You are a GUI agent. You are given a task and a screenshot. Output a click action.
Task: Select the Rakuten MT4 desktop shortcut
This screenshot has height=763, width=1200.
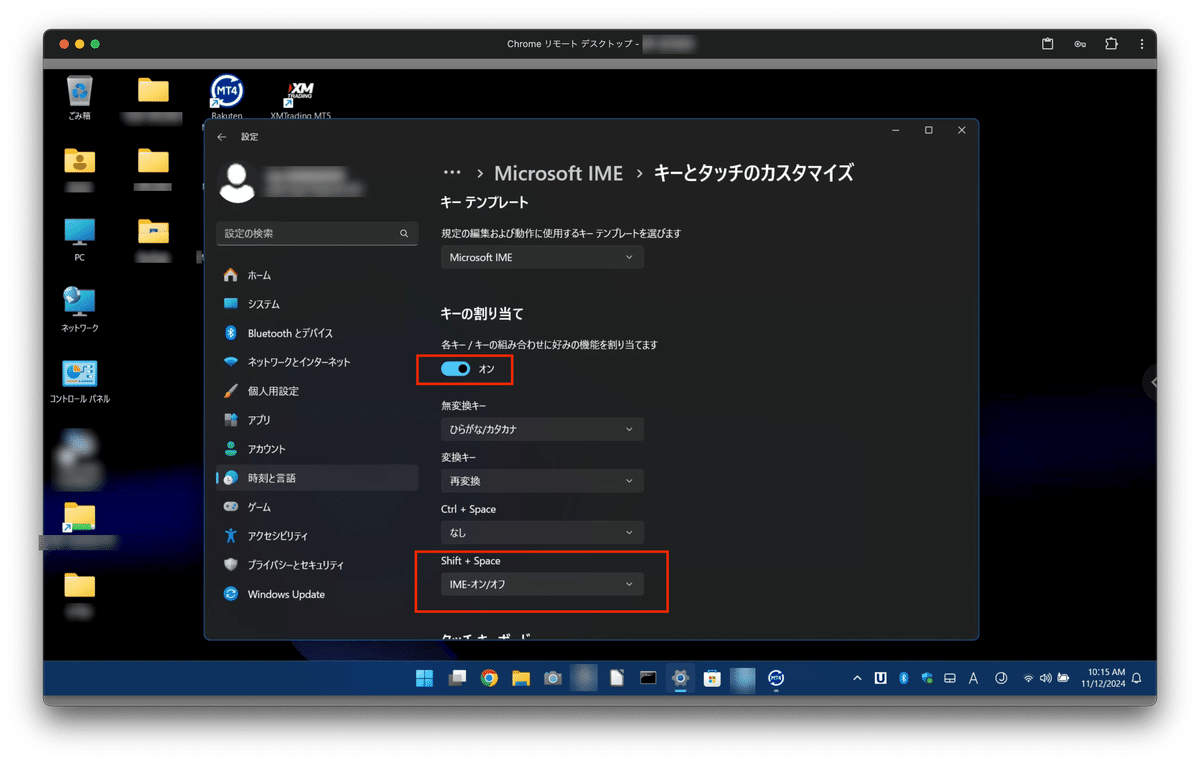pyautogui.click(x=227, y=97)
